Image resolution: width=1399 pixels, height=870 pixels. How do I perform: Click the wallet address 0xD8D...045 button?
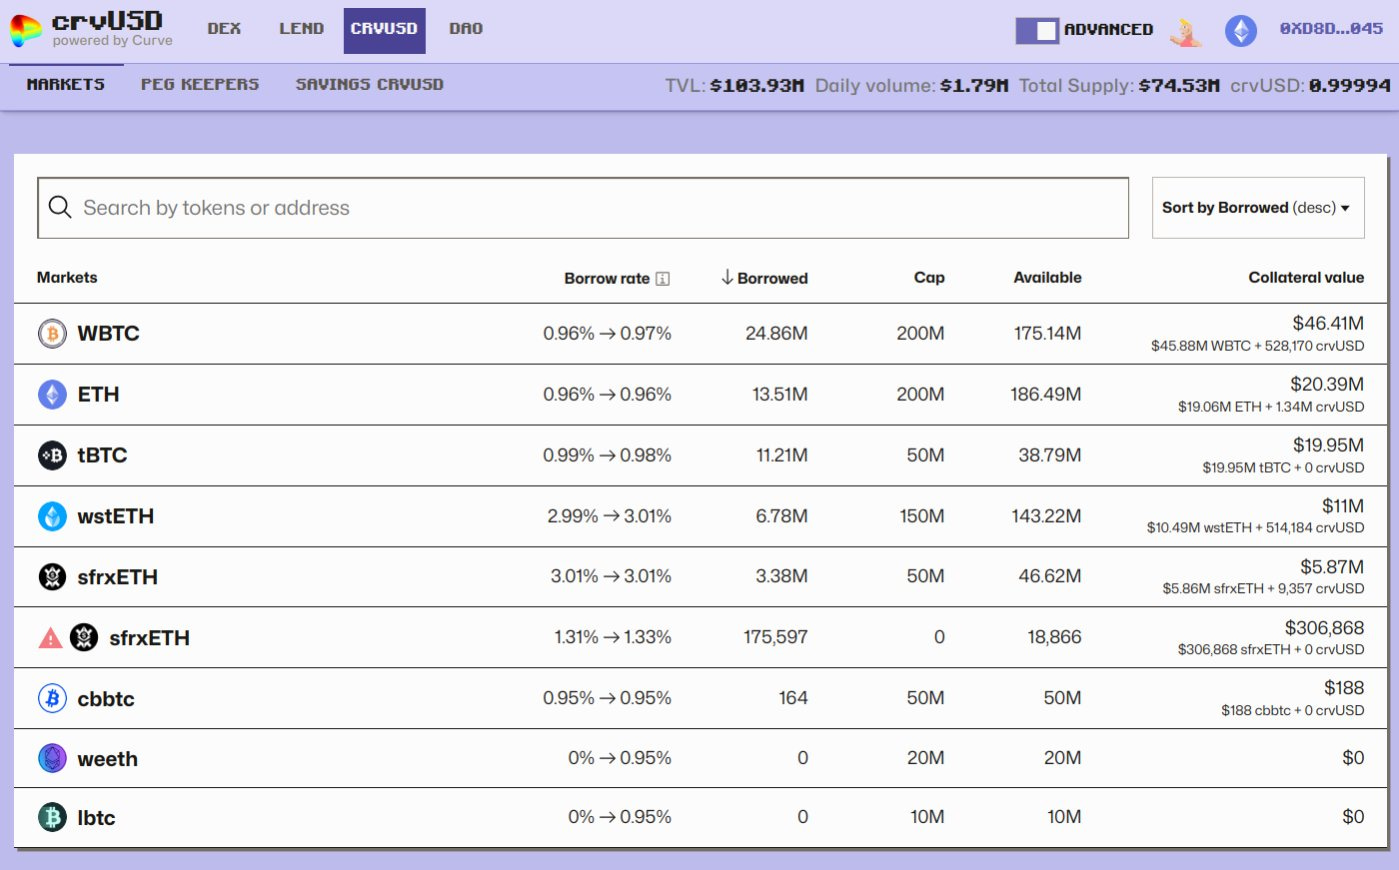pyautogui.click(x=1331, y=29)
